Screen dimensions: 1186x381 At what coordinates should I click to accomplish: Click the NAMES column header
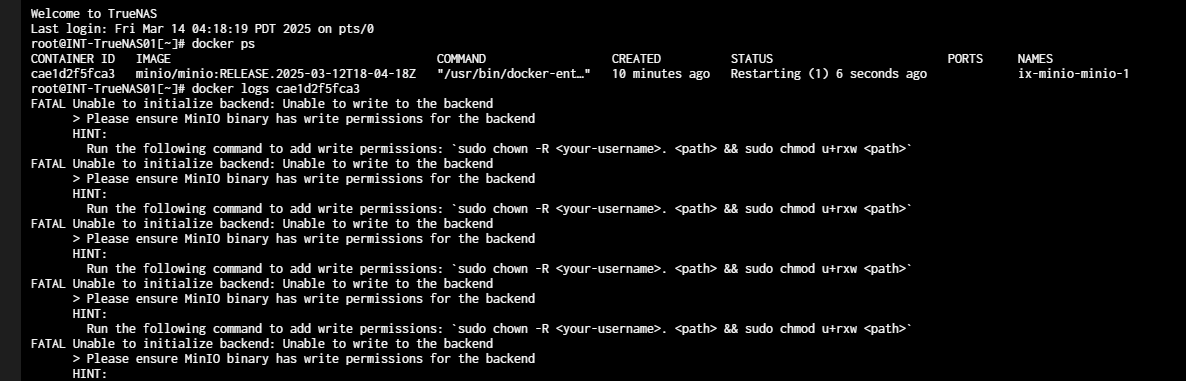1035,58
